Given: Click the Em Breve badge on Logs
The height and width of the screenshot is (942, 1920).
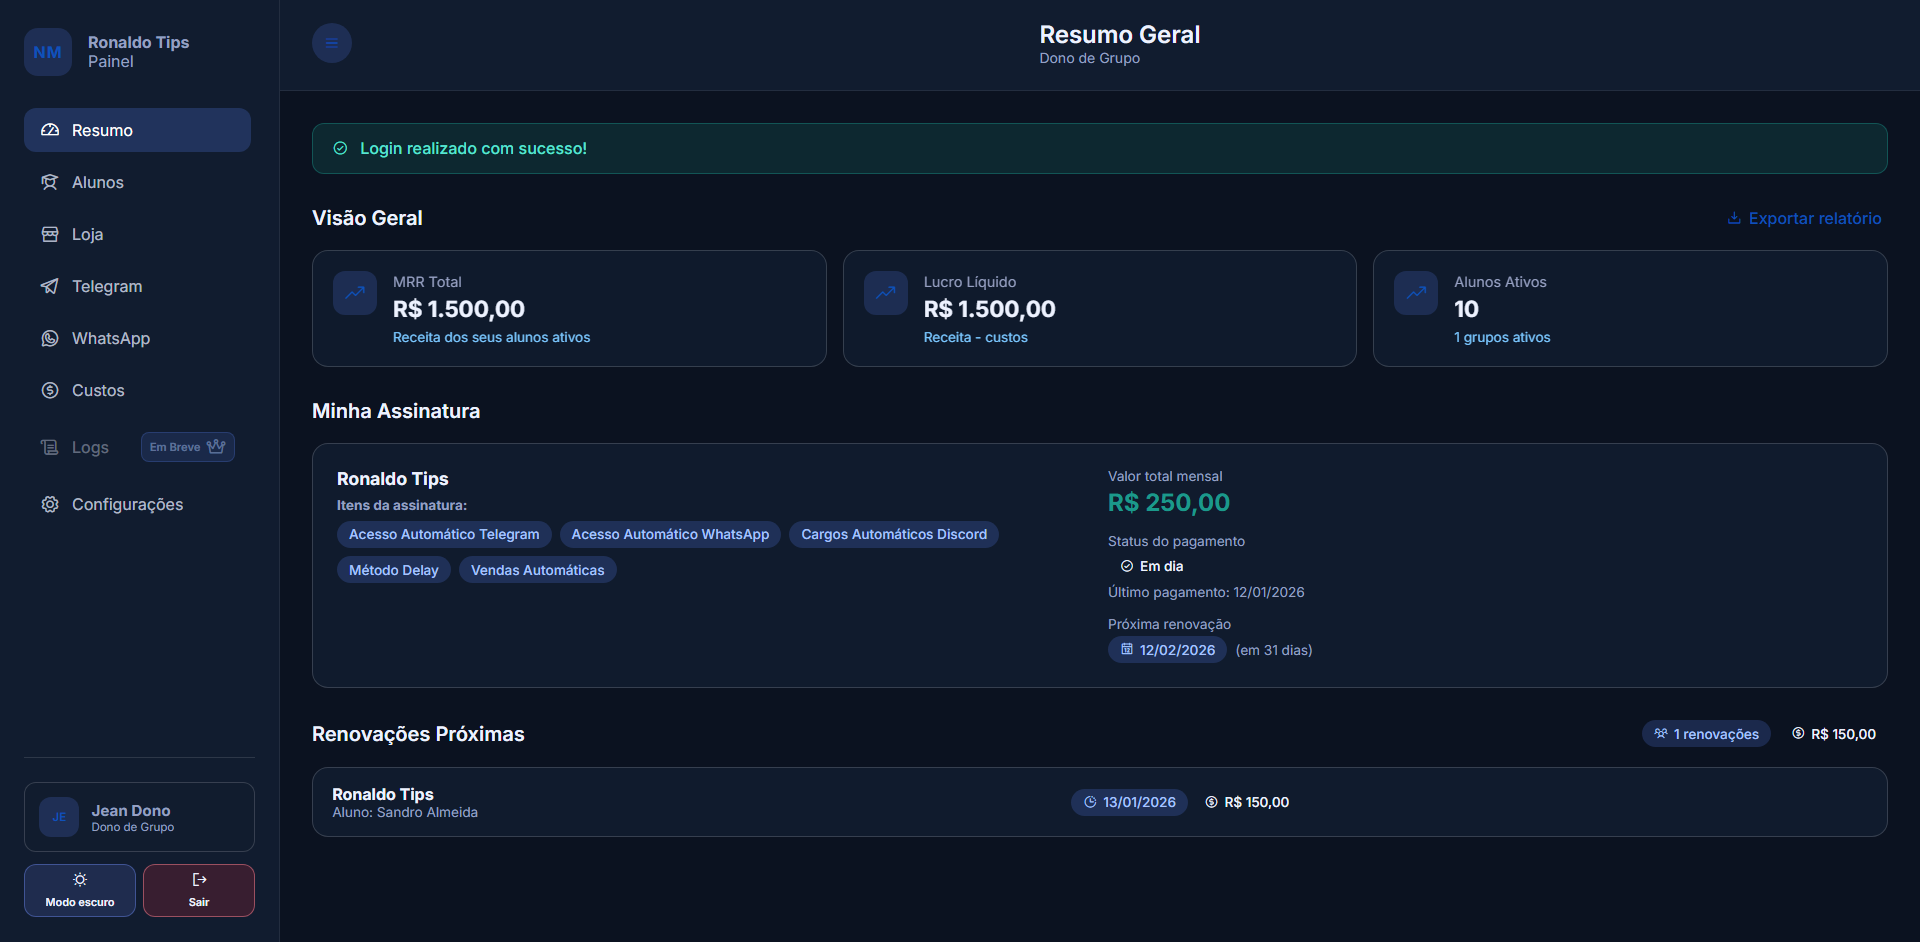Looking at the screenshot, I should click(187, 447).
